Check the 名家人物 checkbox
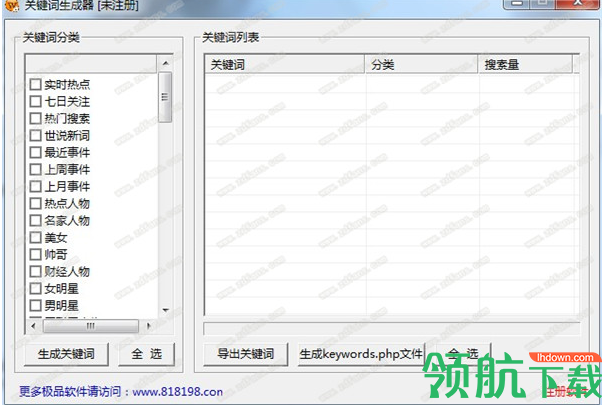Image resolution: width=602 pixels, height=405 pixels. point(35,220)
